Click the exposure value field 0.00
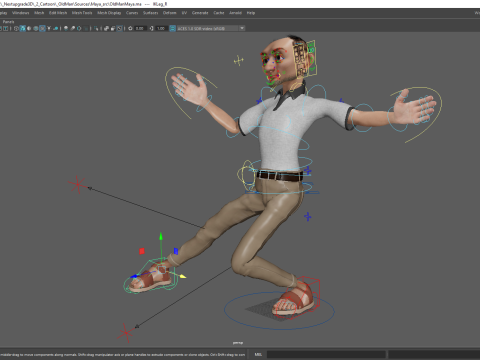The width and height of the screenshot is (480, 360). pyautogui.click(x=140, y=28)
